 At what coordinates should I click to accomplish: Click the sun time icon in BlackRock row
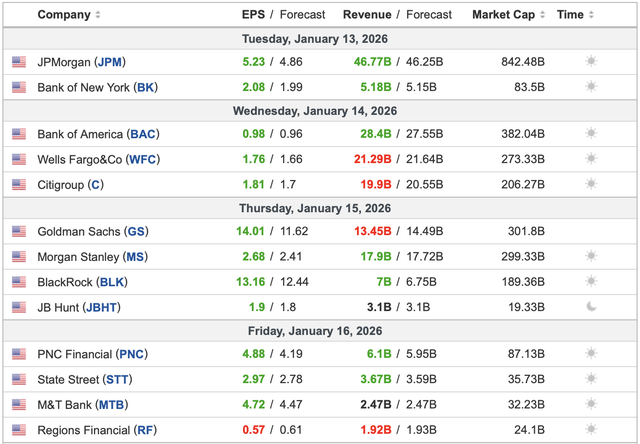tap(591, 282)
